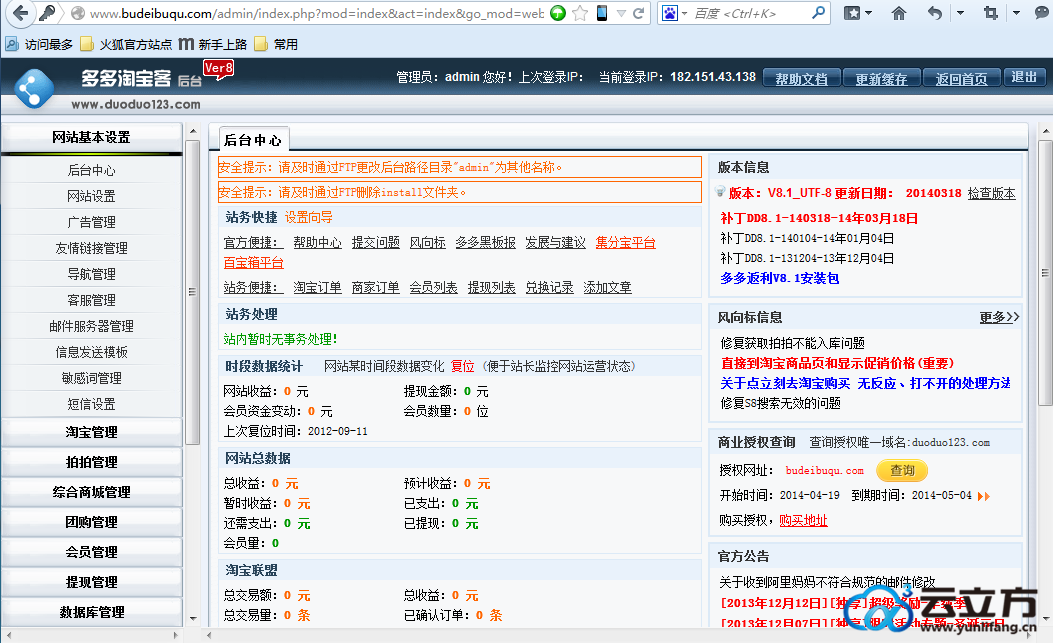Expand the 网站基本设置 sidebar section
The height and width of the screenshot is (643, 1053).
(91, 138)
